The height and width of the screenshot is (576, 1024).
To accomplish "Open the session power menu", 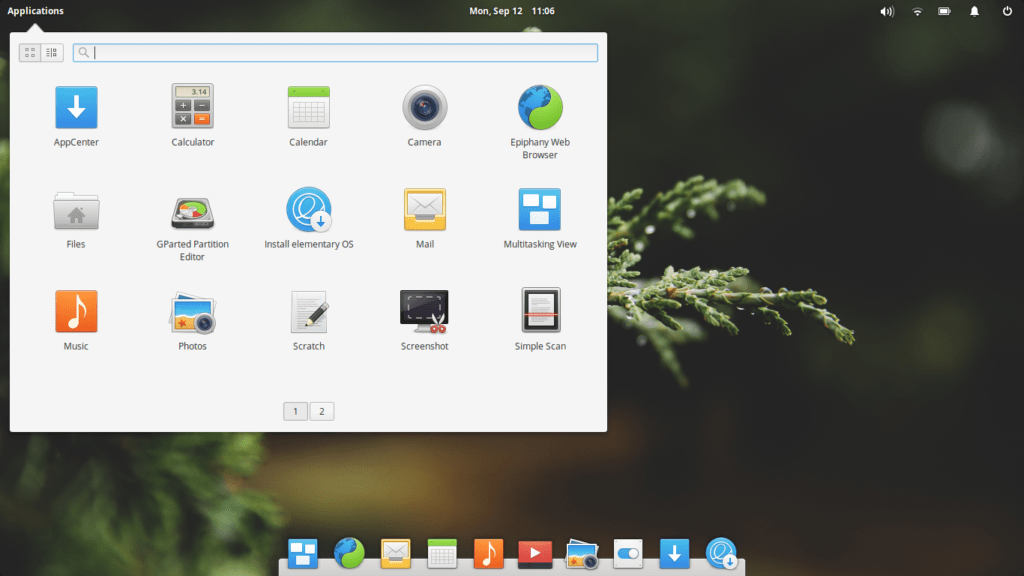I will [1006, 11].
